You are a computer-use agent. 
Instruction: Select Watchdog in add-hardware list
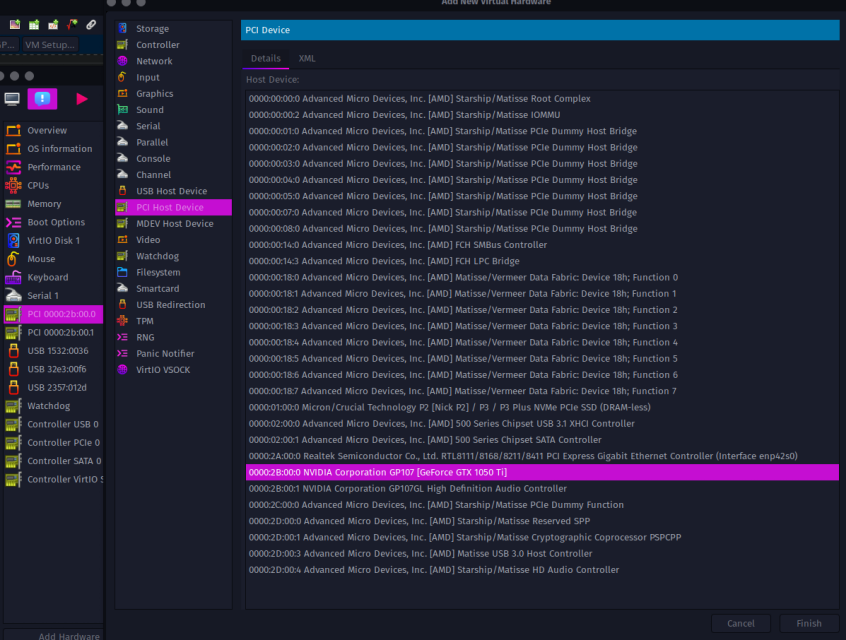pos(173,256)
